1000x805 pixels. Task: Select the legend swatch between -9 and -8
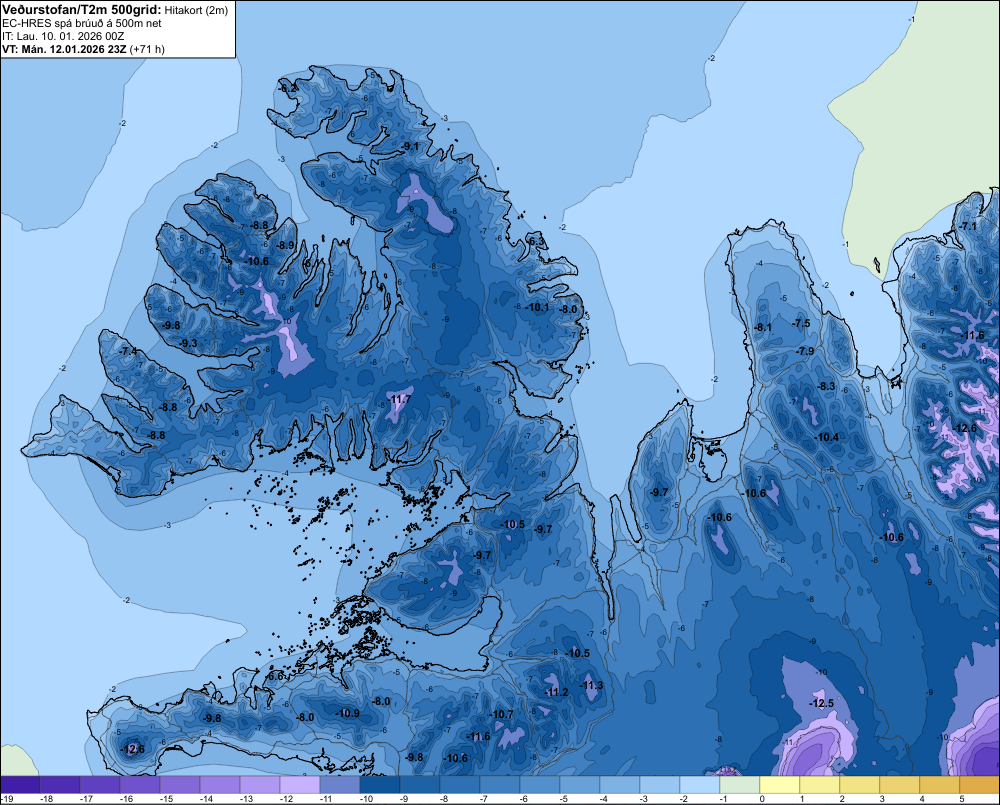pos(420,785)
